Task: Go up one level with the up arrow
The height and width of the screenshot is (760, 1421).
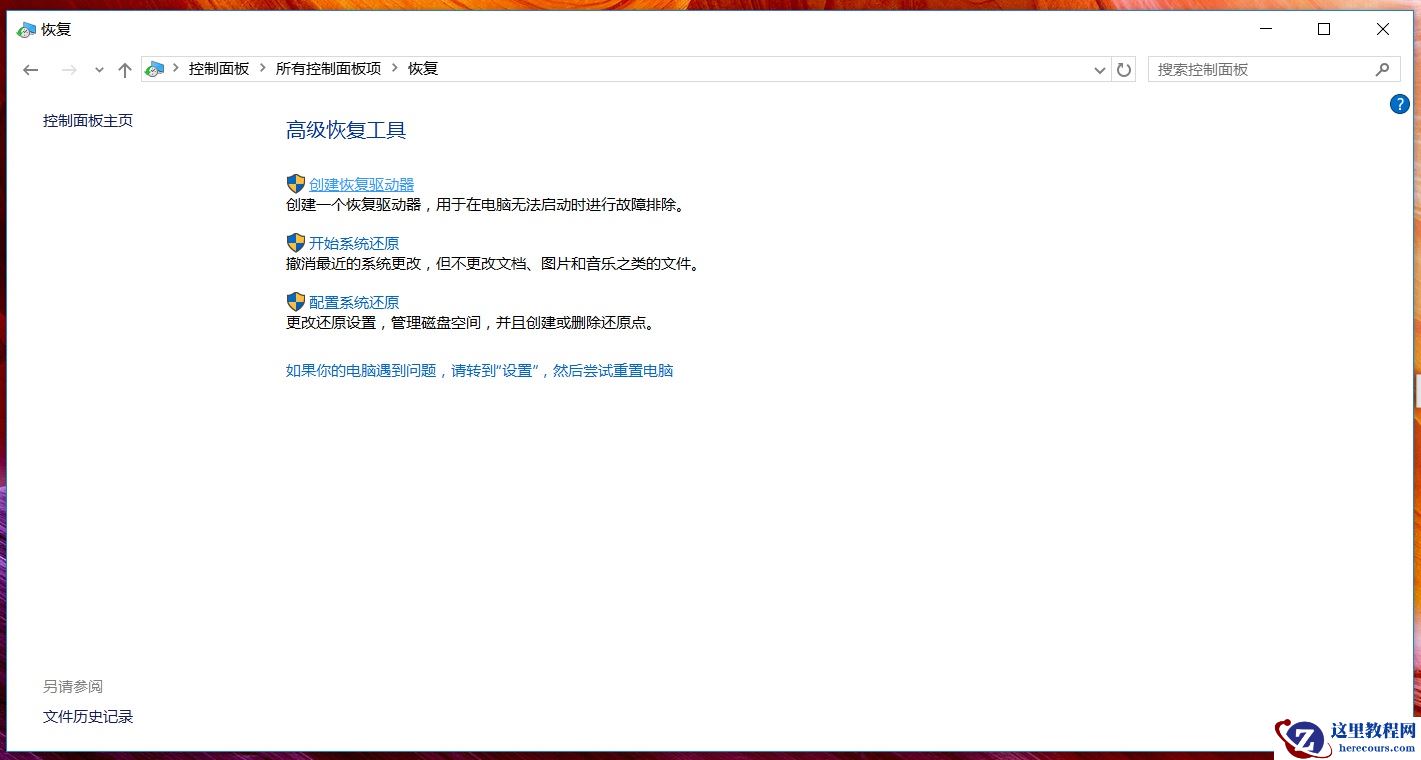Action: tap(124, 69)
